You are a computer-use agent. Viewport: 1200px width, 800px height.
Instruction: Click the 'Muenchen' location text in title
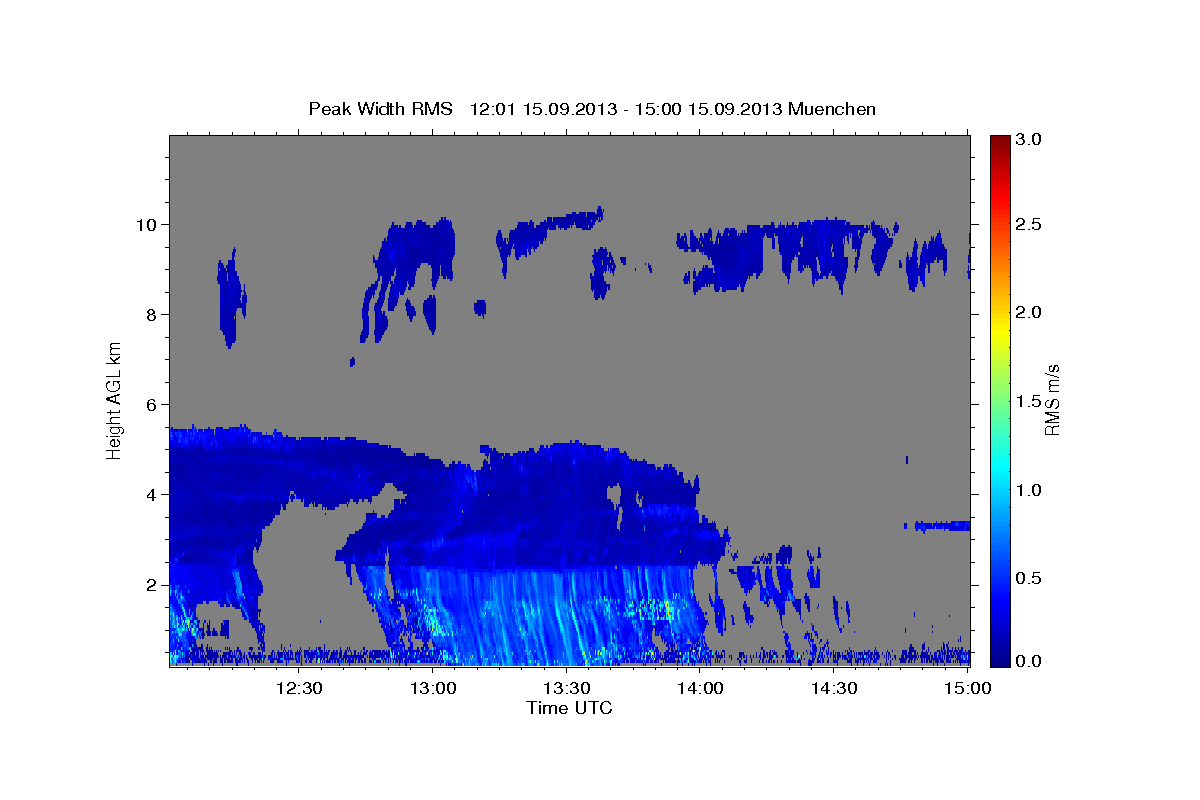[x=832, y=108]
